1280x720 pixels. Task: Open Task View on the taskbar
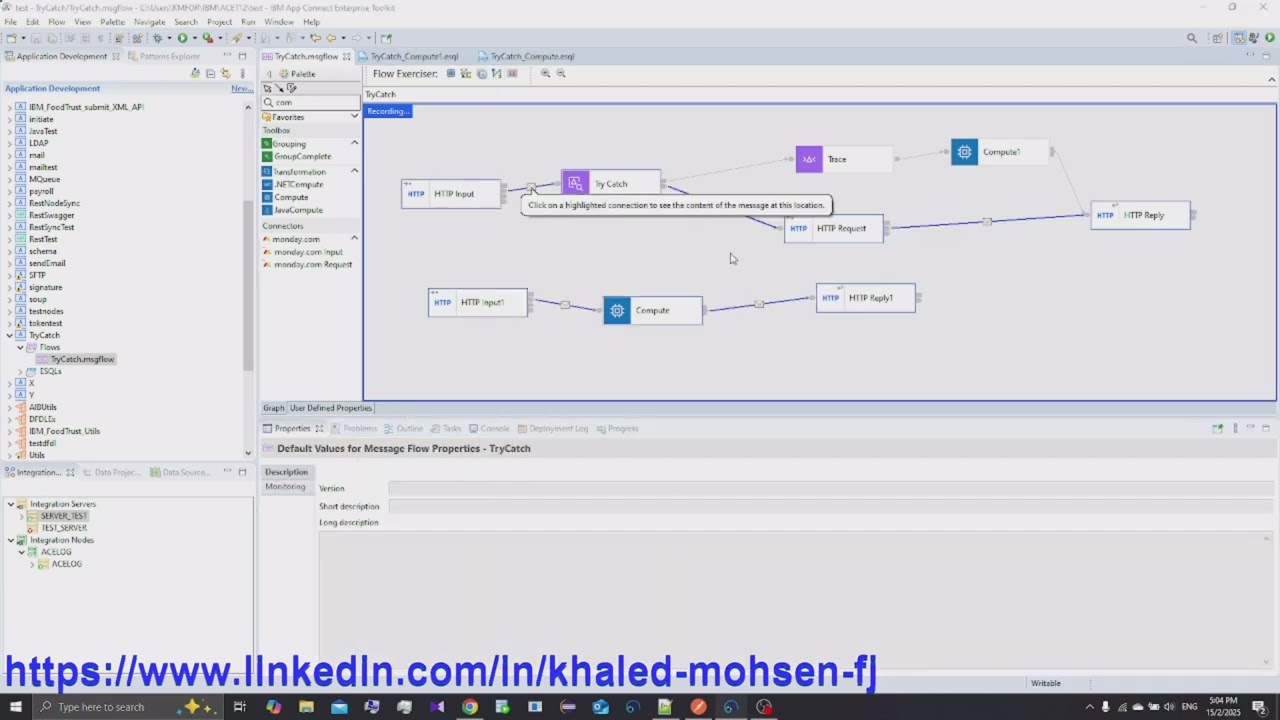pyautogui.click(x=240, y=707)
